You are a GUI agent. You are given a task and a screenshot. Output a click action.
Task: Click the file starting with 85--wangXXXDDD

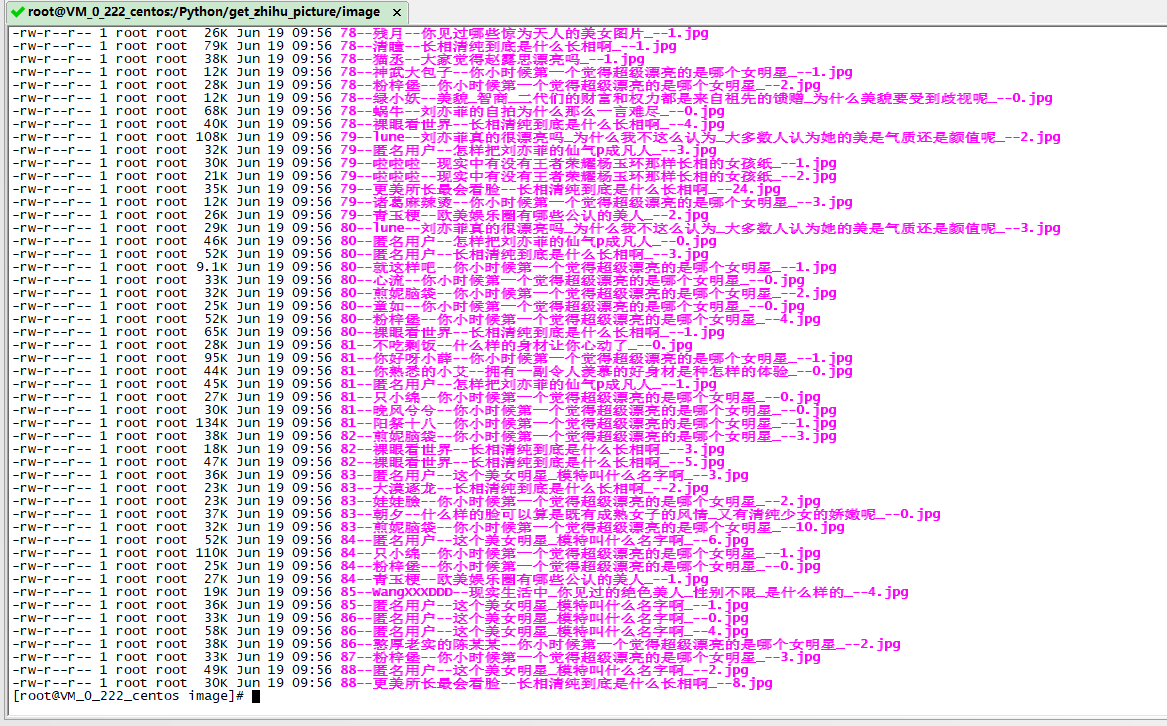pos(610,592)
